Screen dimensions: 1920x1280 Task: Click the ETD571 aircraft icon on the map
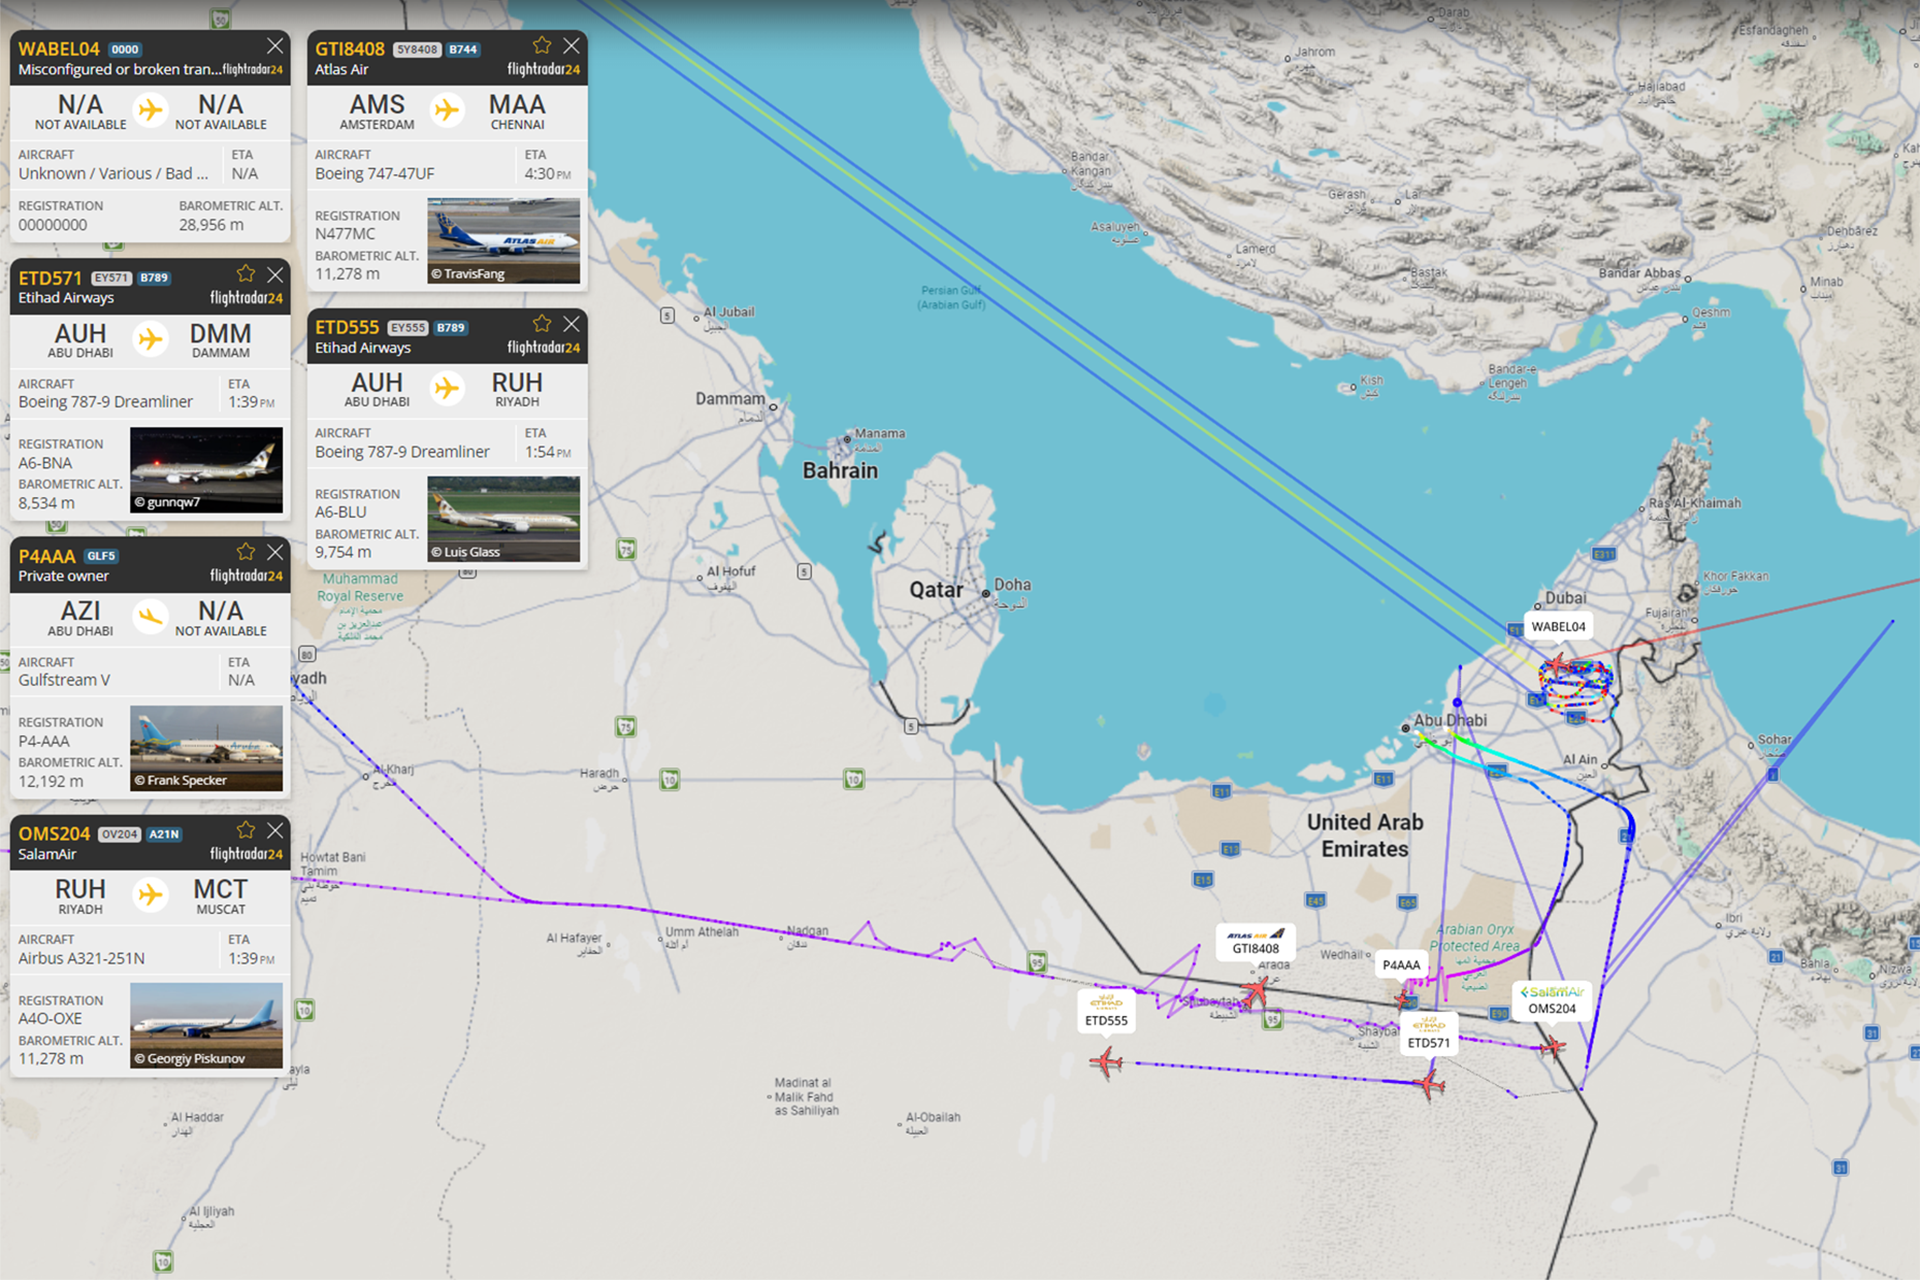coord(1430,1083)
